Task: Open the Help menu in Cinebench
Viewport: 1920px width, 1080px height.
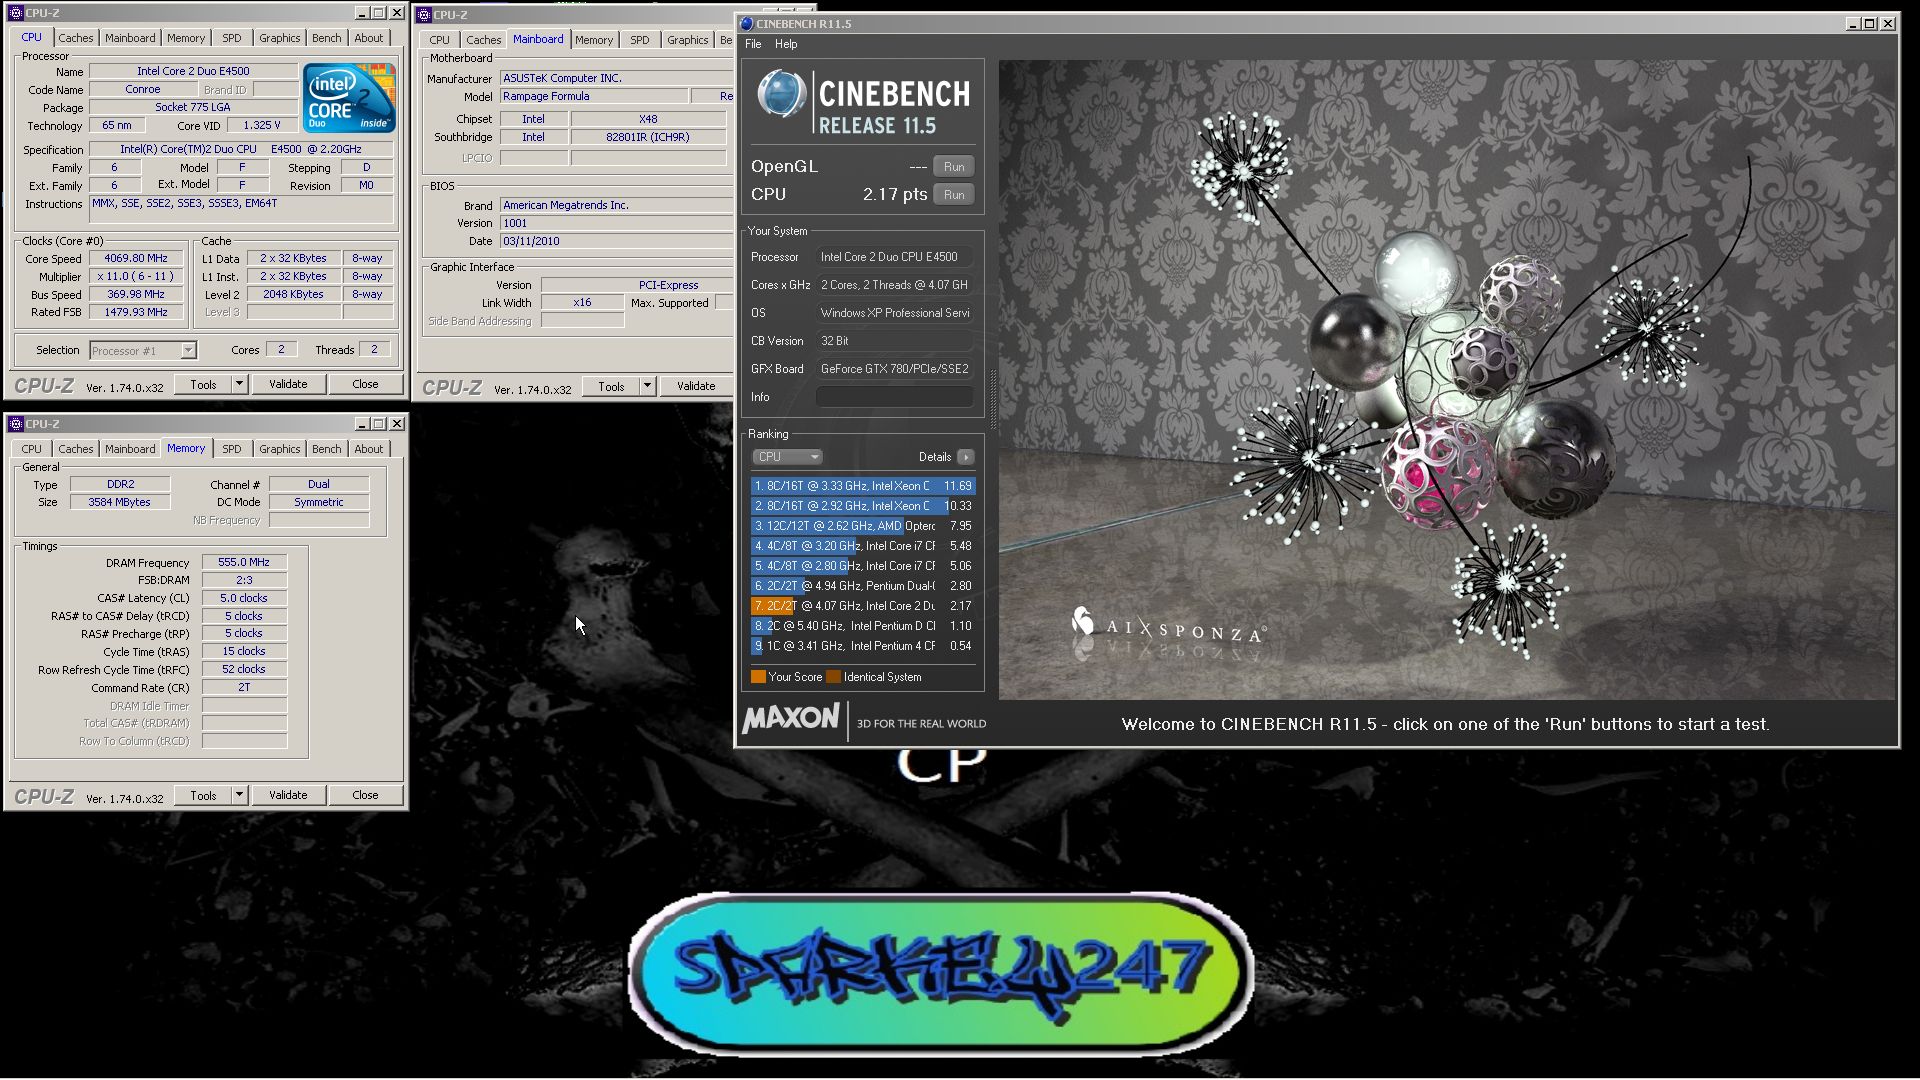Action: click(x=786, y=44)
